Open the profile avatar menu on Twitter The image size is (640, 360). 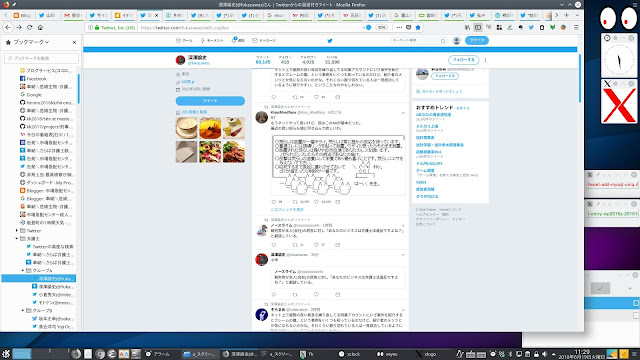[x=456, y=40]
